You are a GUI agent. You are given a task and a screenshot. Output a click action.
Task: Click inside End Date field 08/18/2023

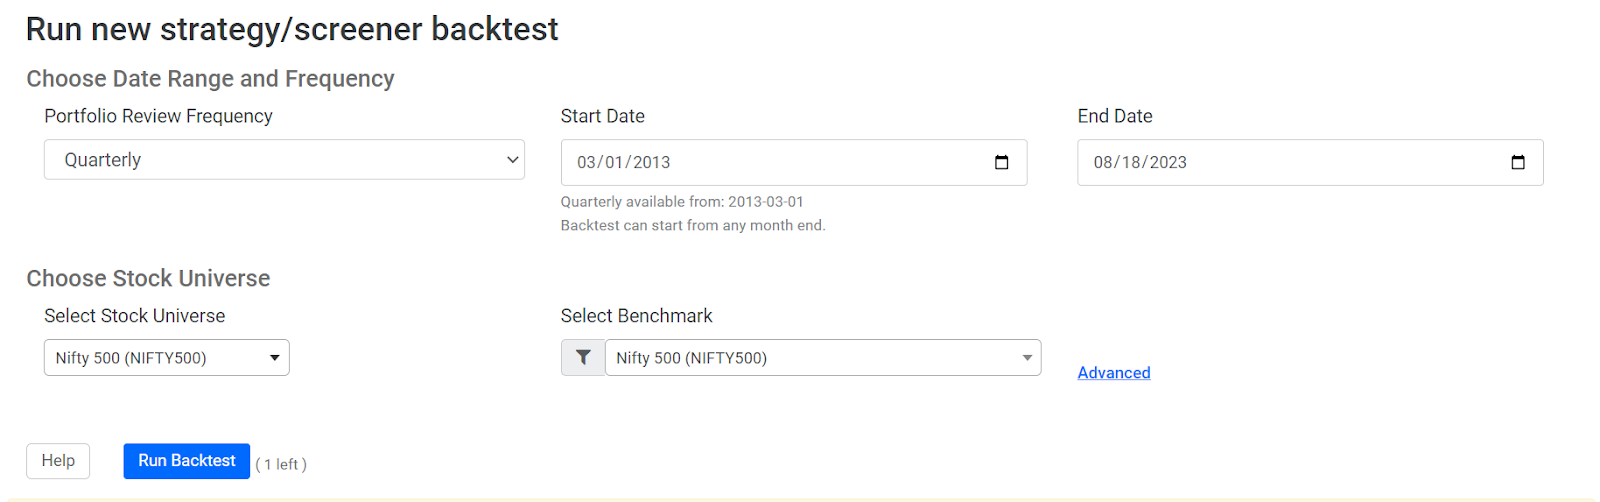[x=1310, y=162]
